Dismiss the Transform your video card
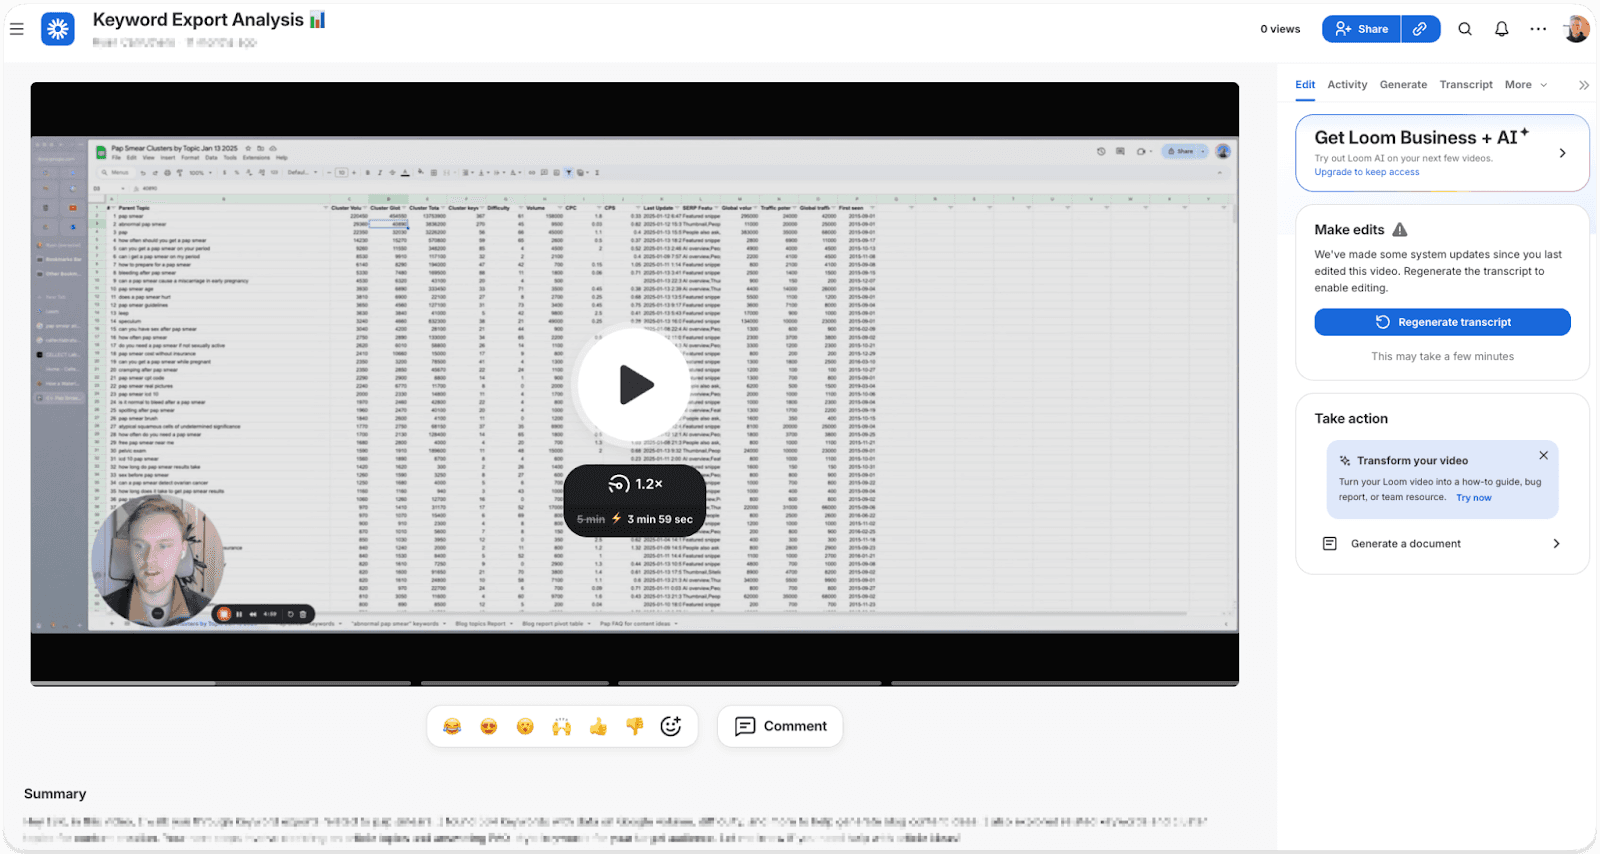Image resolution: width=1600 pixels, height=854 pixels. click(x=1543, y=455)
